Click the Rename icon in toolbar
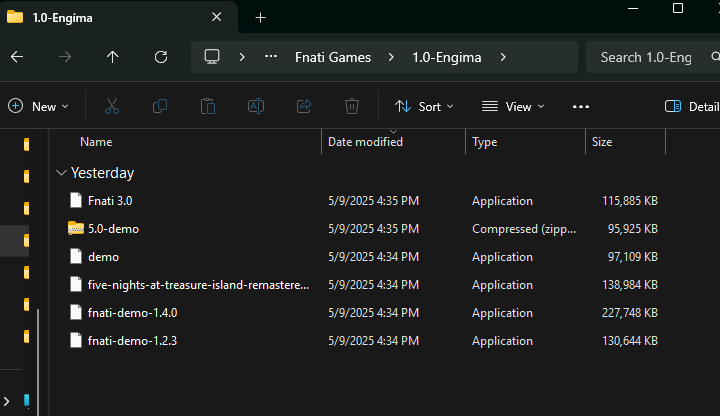 (256, 107)
